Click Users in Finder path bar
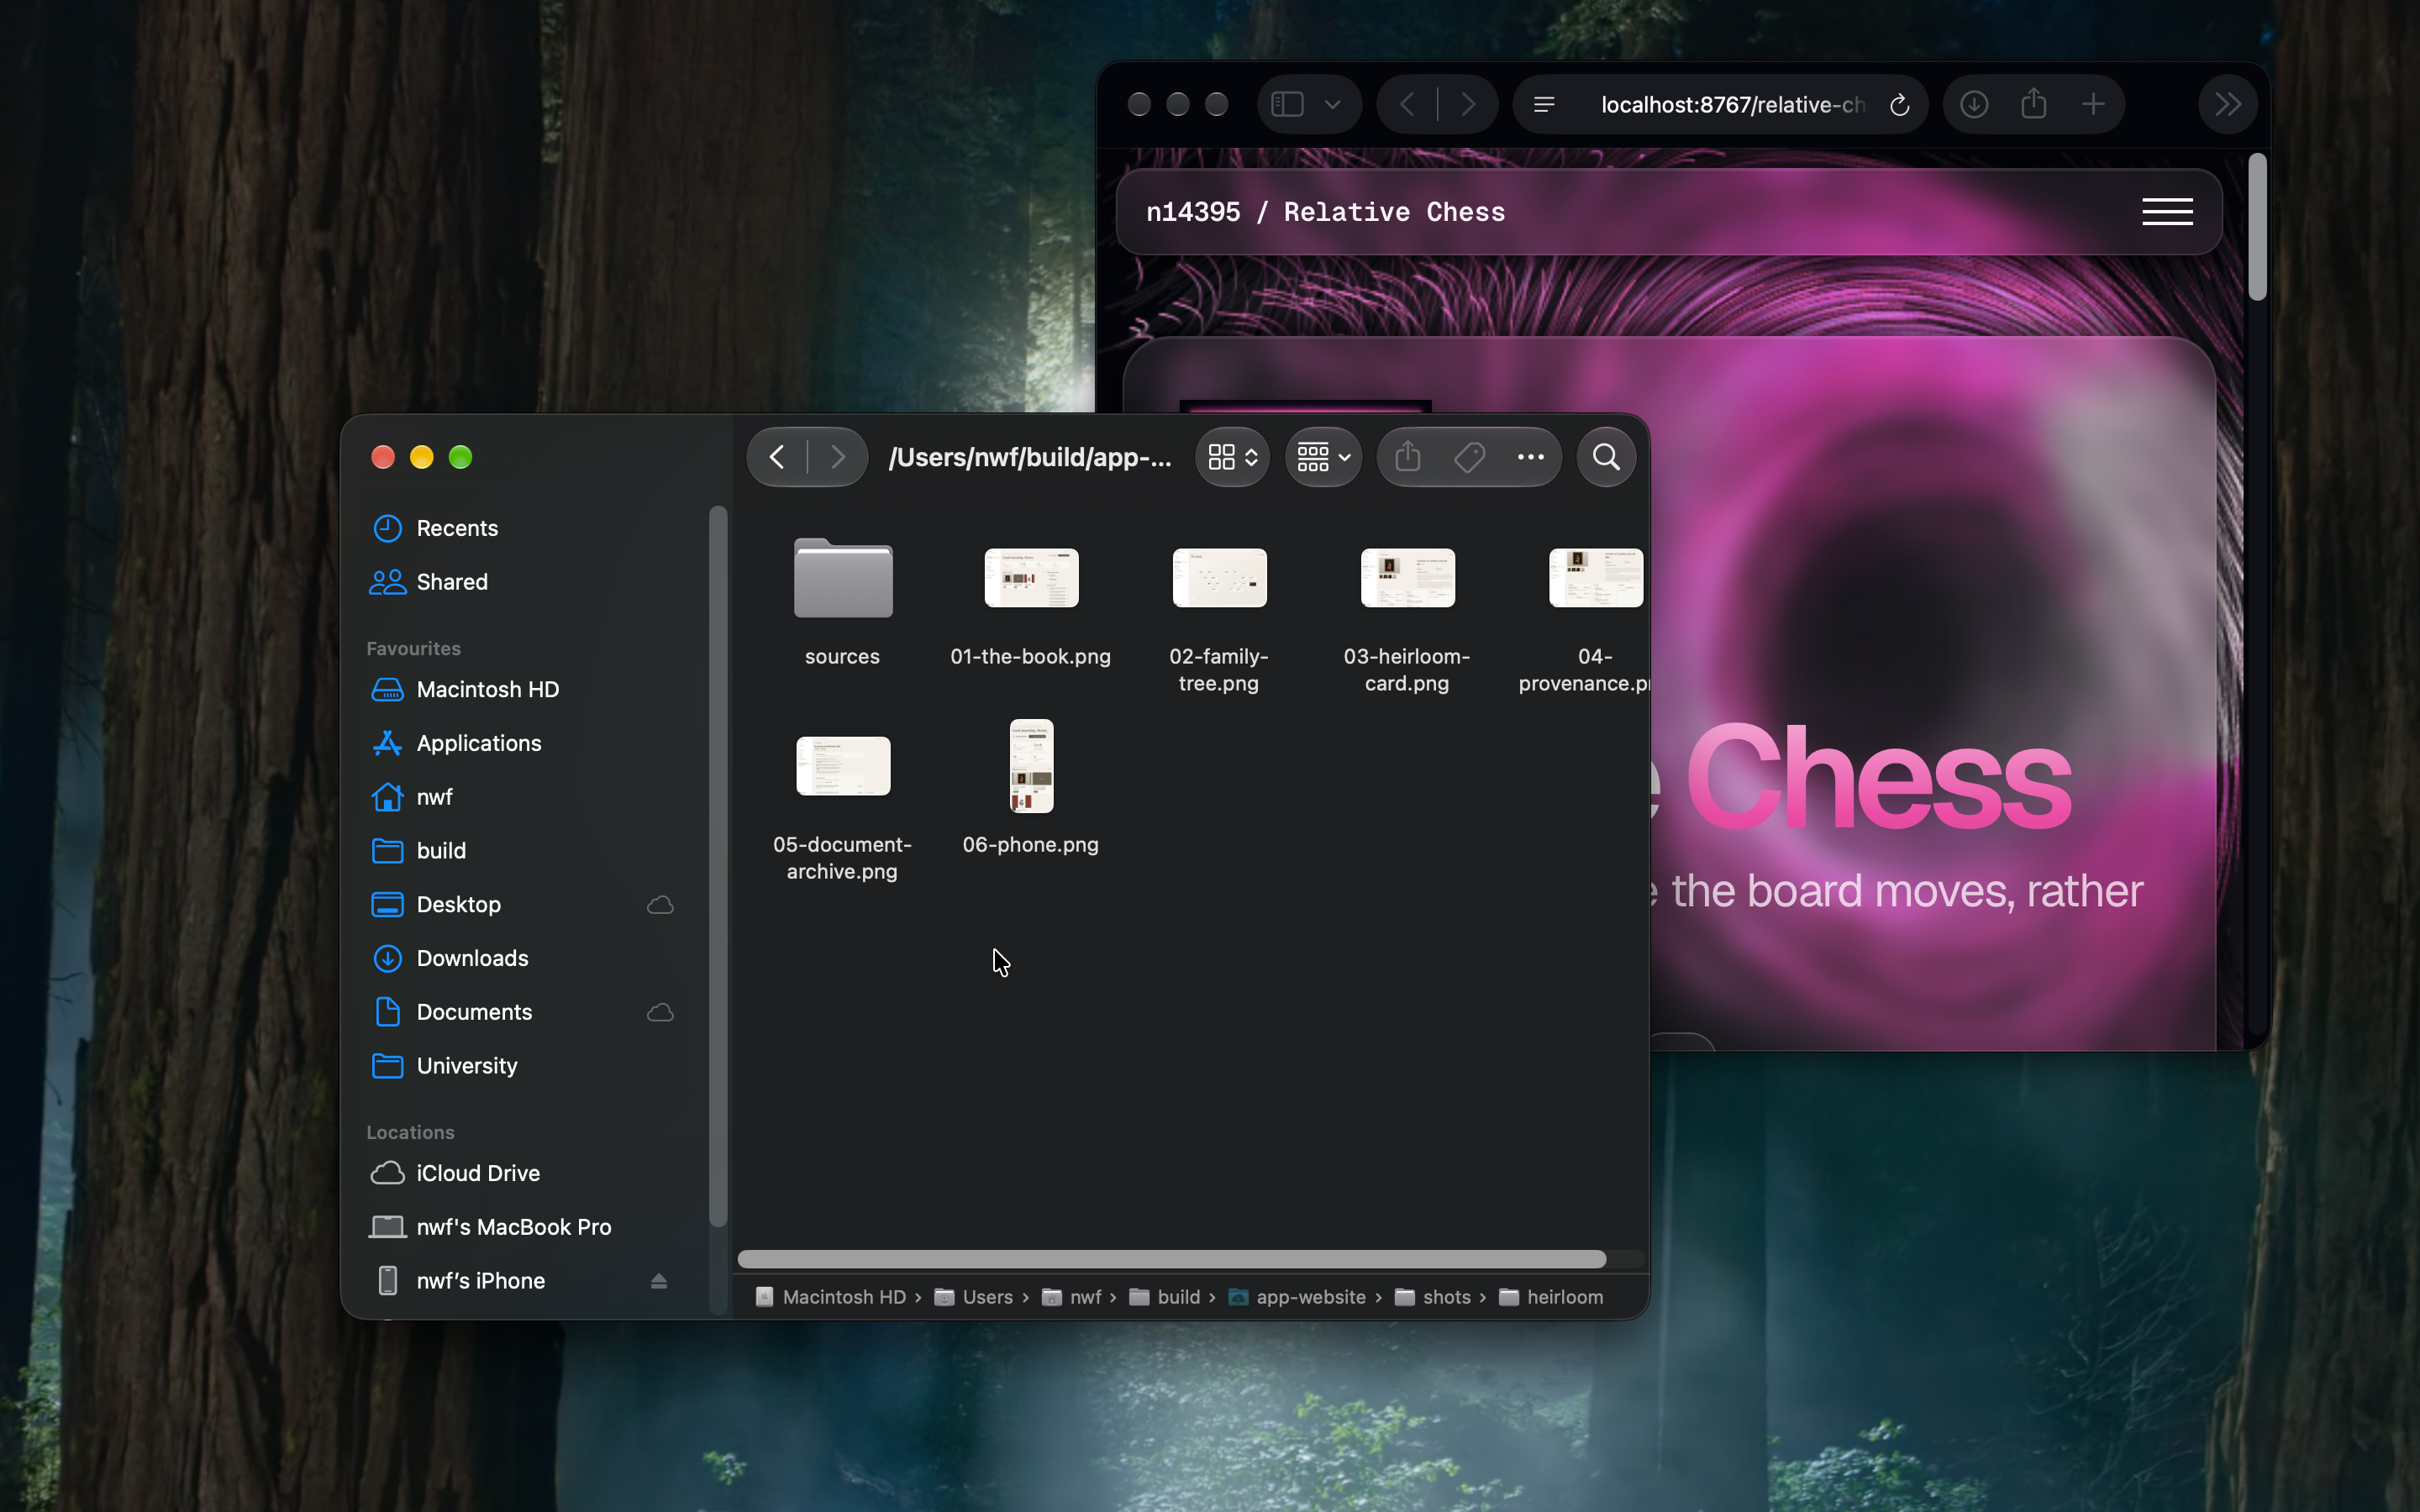 tap(974, 1297)
